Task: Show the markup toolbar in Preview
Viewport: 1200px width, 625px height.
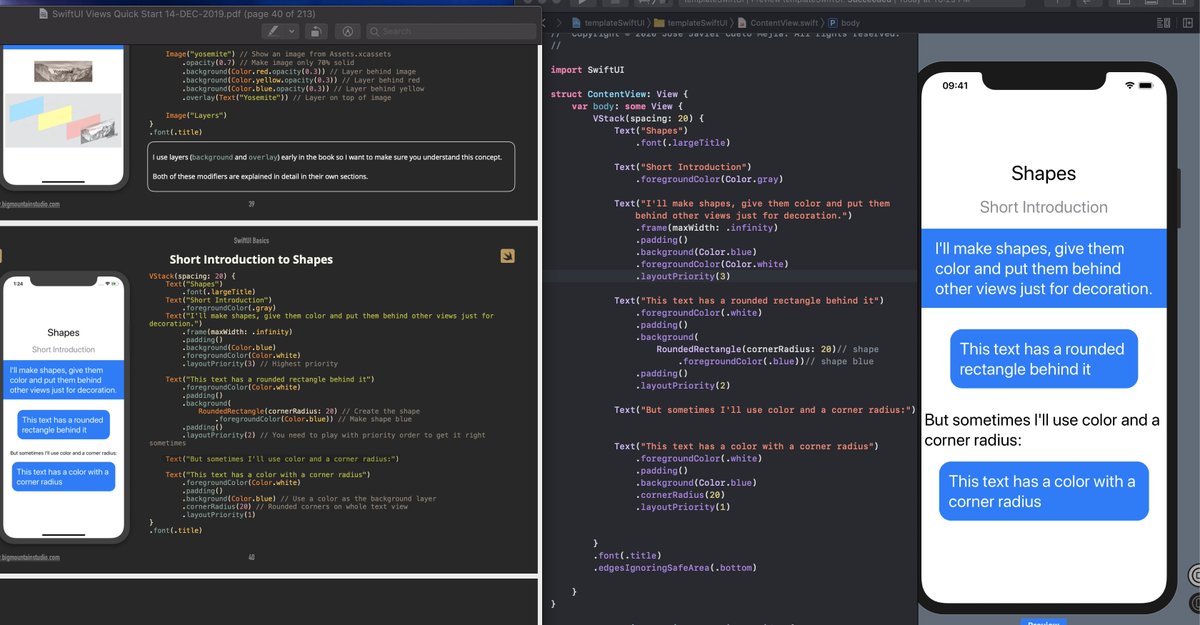Action: (348, 31)
